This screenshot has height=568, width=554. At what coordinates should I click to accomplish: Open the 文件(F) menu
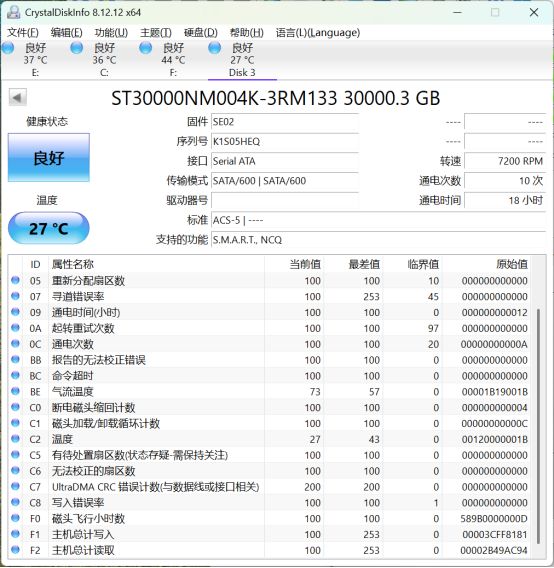pos(22,33)
